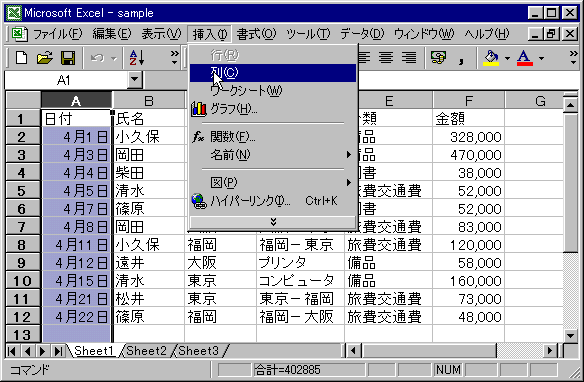The width and height of the screenshot is (584, 382).
Task: Click the vertical scrollbar down arrow
Action: pyautogui.click(x=570, y=335)
